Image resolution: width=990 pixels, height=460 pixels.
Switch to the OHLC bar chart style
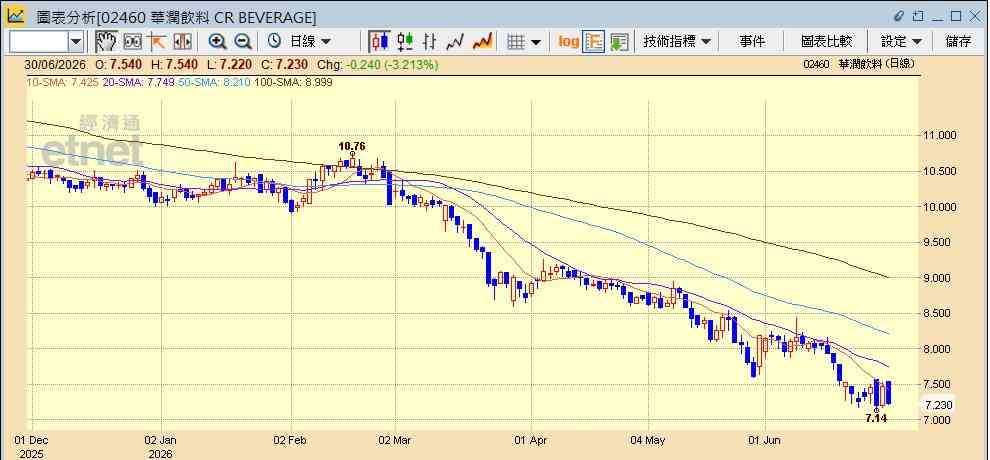[430, 42]
